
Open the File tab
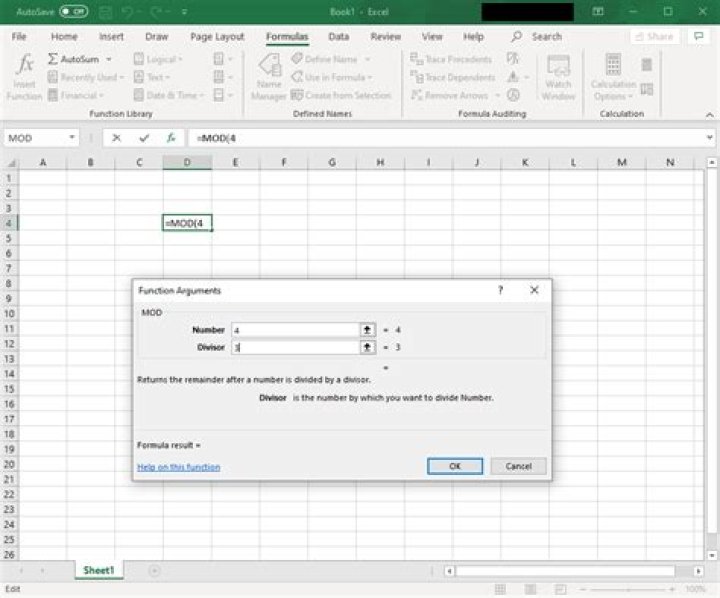click(19, 36)
